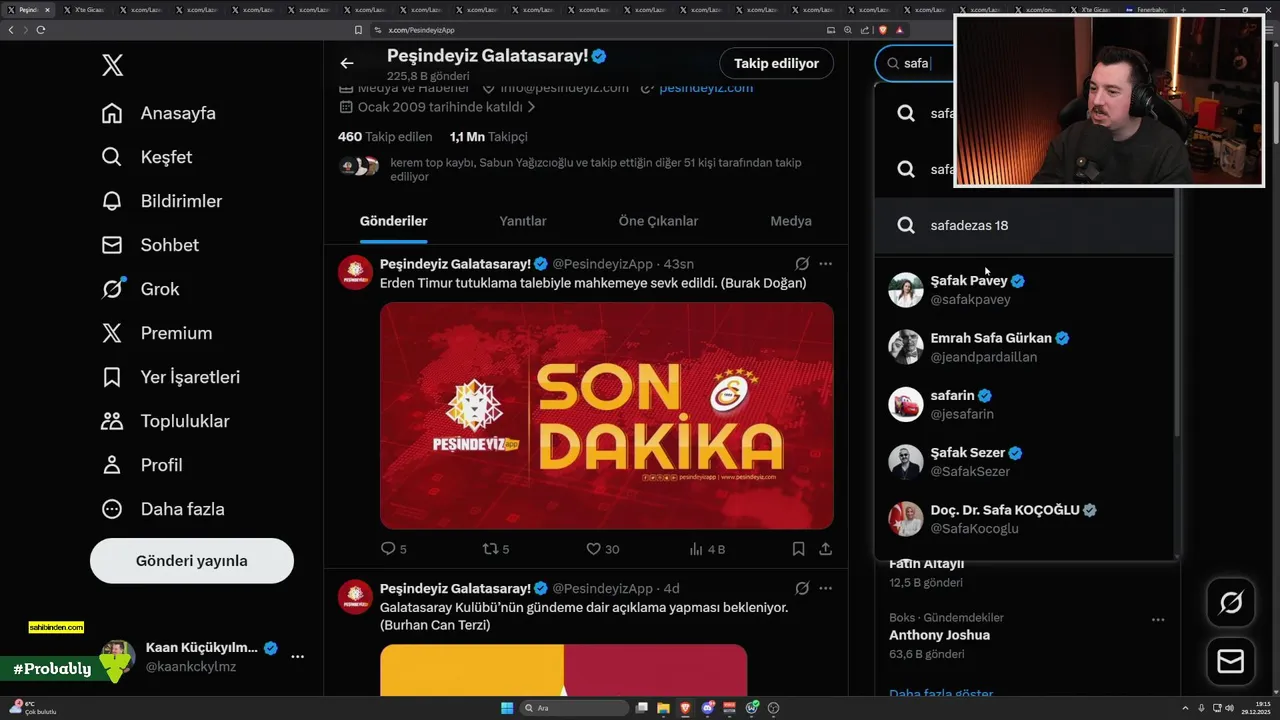Click the @PesindeyizApp handle on the 43sn post
The width and height of the screenshot is (1280, 720).
[602, 264]
